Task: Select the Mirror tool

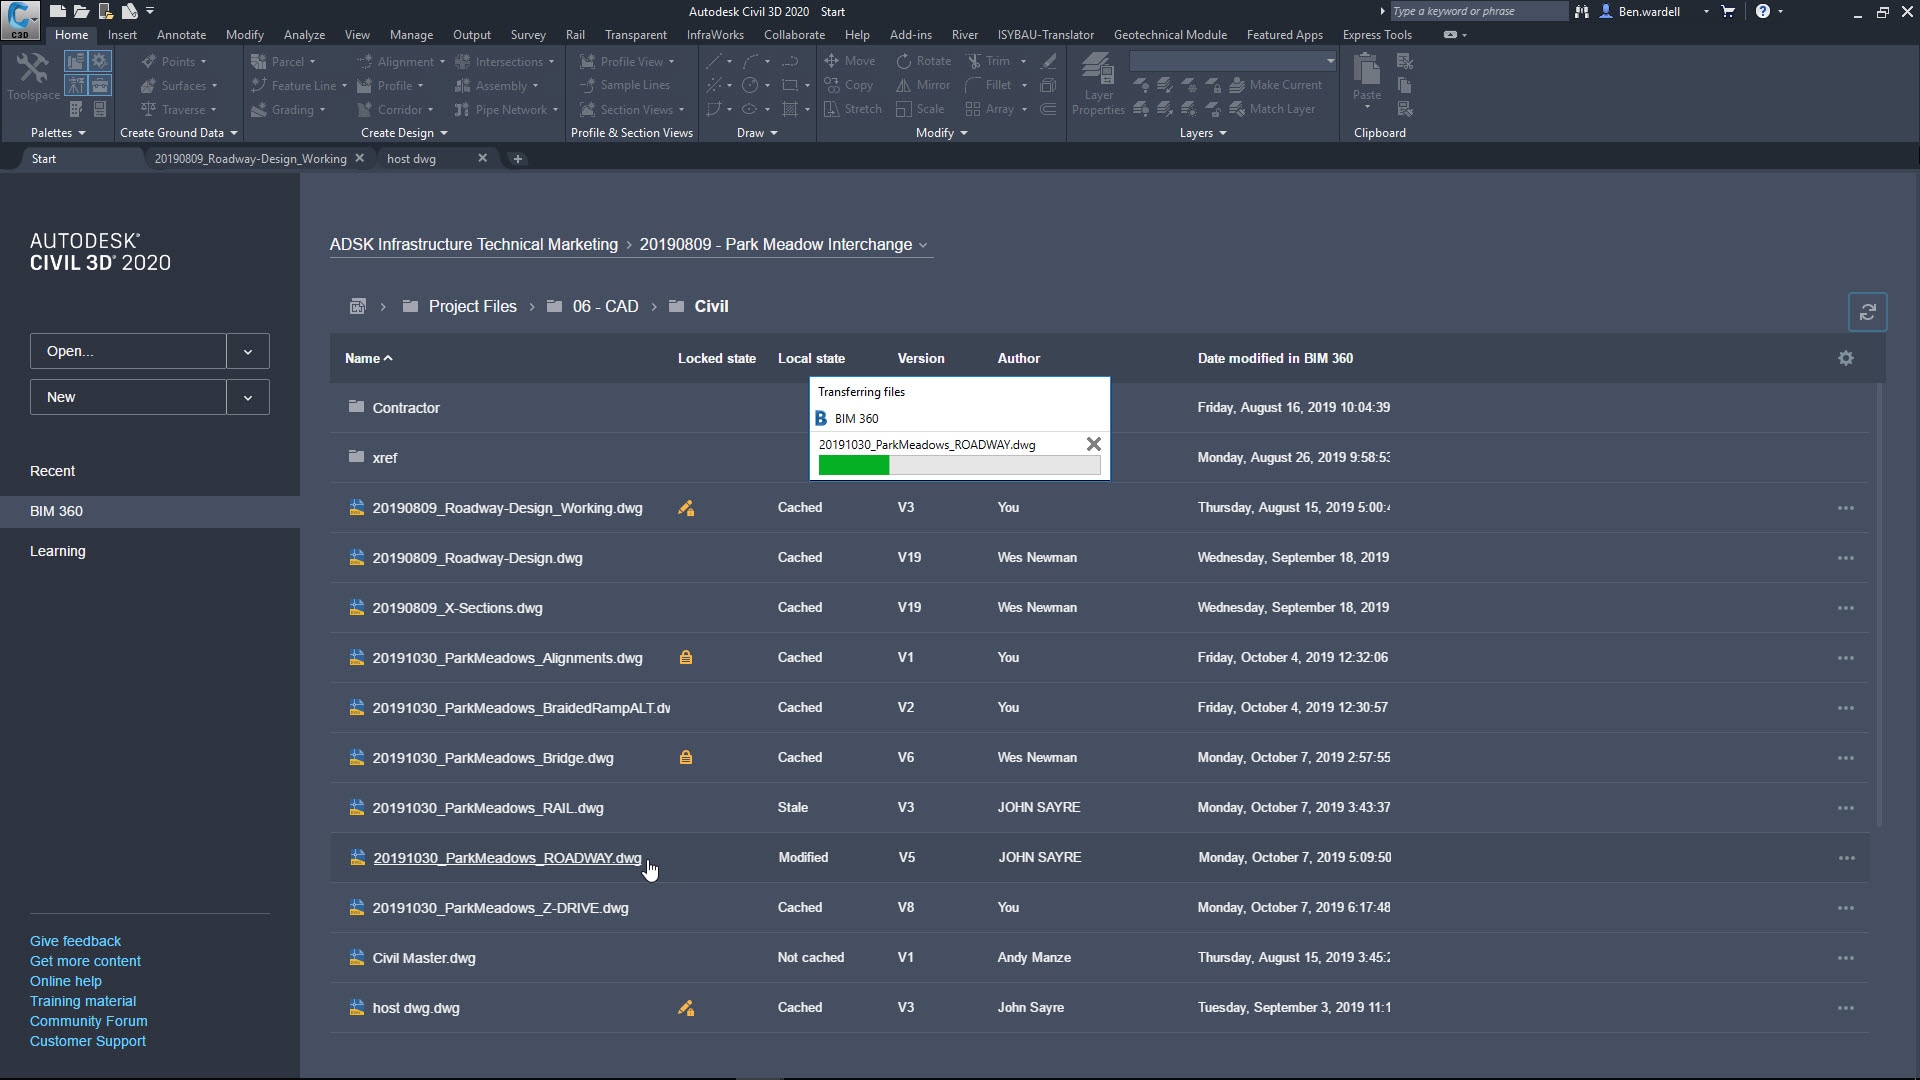Action: tap(923, 85)
